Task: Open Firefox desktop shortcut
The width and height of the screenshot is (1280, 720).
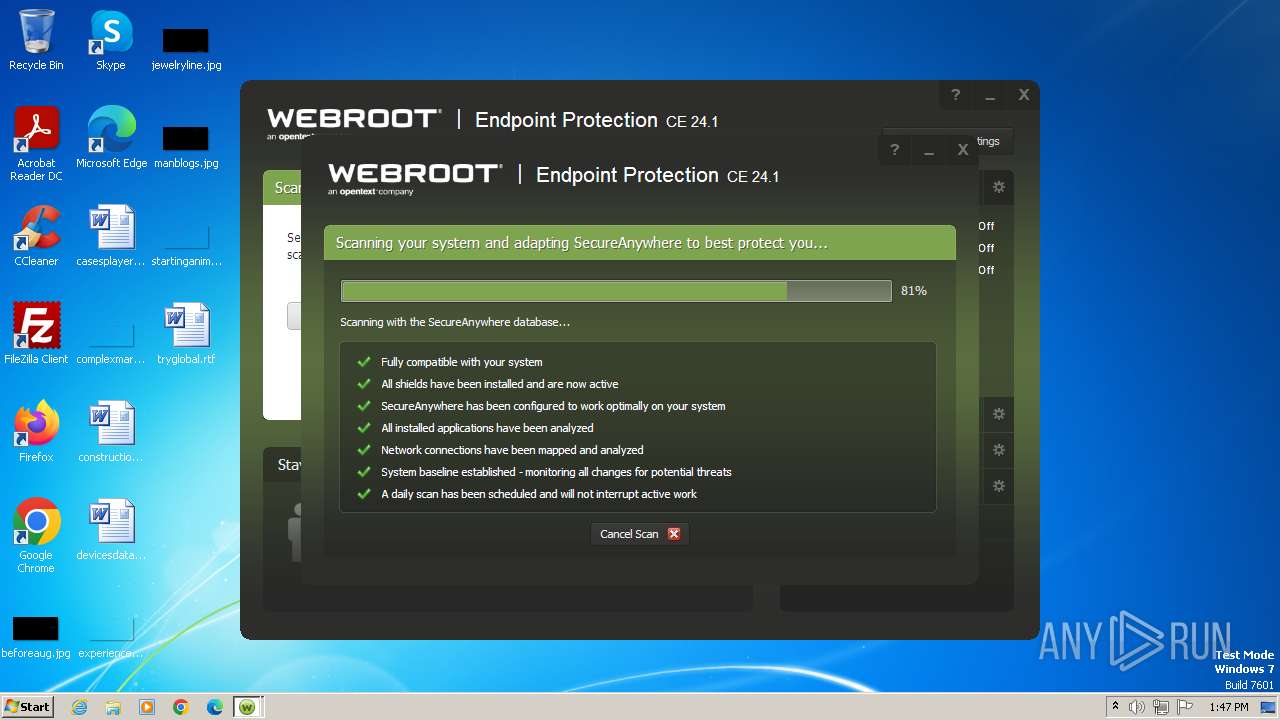Action: [36, 432]
